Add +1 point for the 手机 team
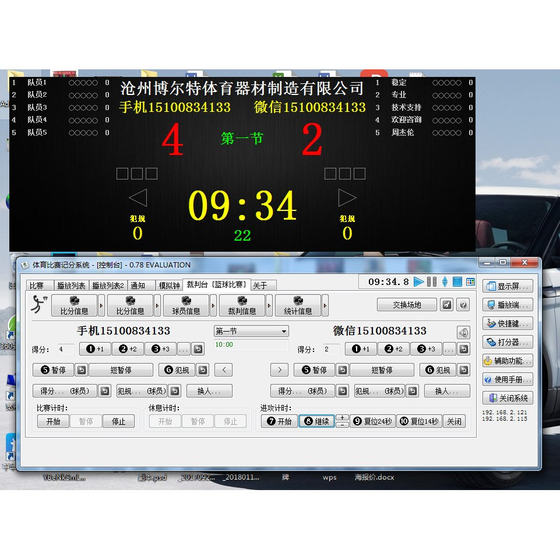 (x=95, y=349)
